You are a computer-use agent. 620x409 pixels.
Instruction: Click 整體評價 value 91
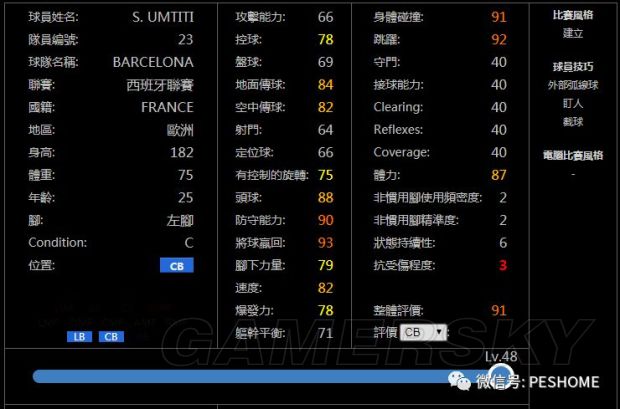499,310
